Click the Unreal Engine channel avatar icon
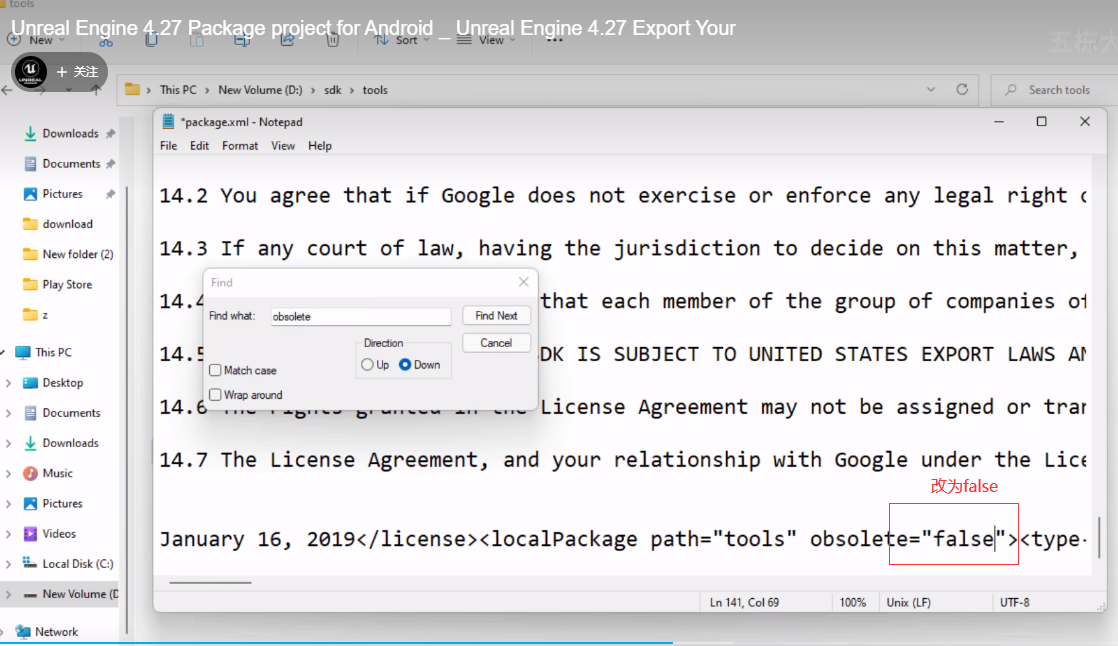This screenshot has height=646, width=1118. [x=30, y=71]
